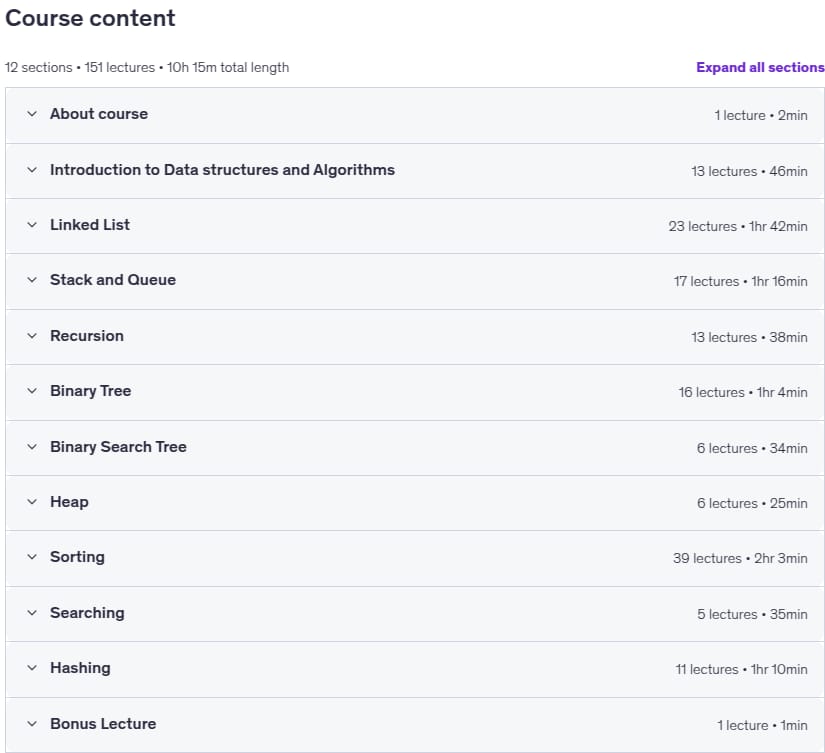The width and height of the screenshot is (825, 753).
Task: Expand the Hashing section chevron
Action: [32, 668]
